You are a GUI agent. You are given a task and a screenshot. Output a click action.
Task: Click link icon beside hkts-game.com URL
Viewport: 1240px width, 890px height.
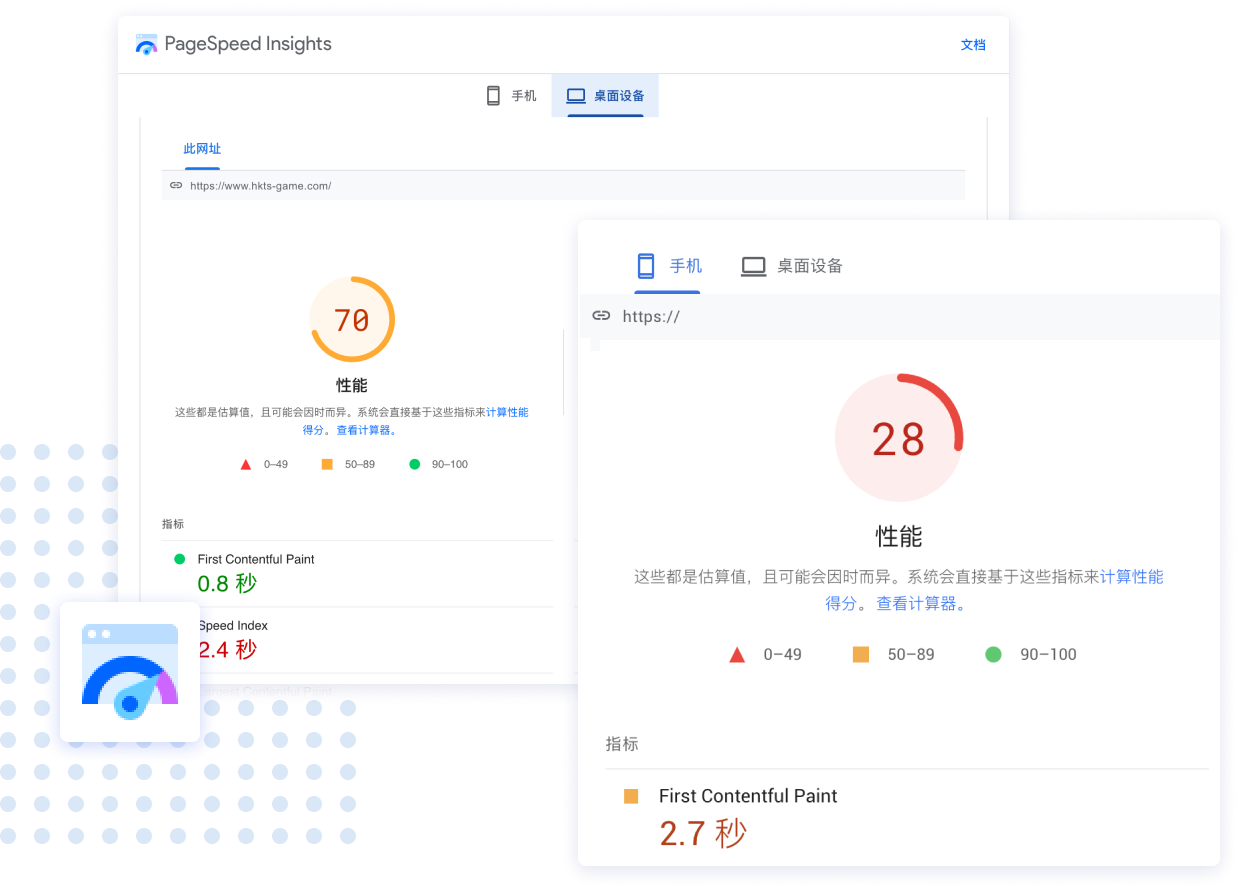[x=176, y=186]
